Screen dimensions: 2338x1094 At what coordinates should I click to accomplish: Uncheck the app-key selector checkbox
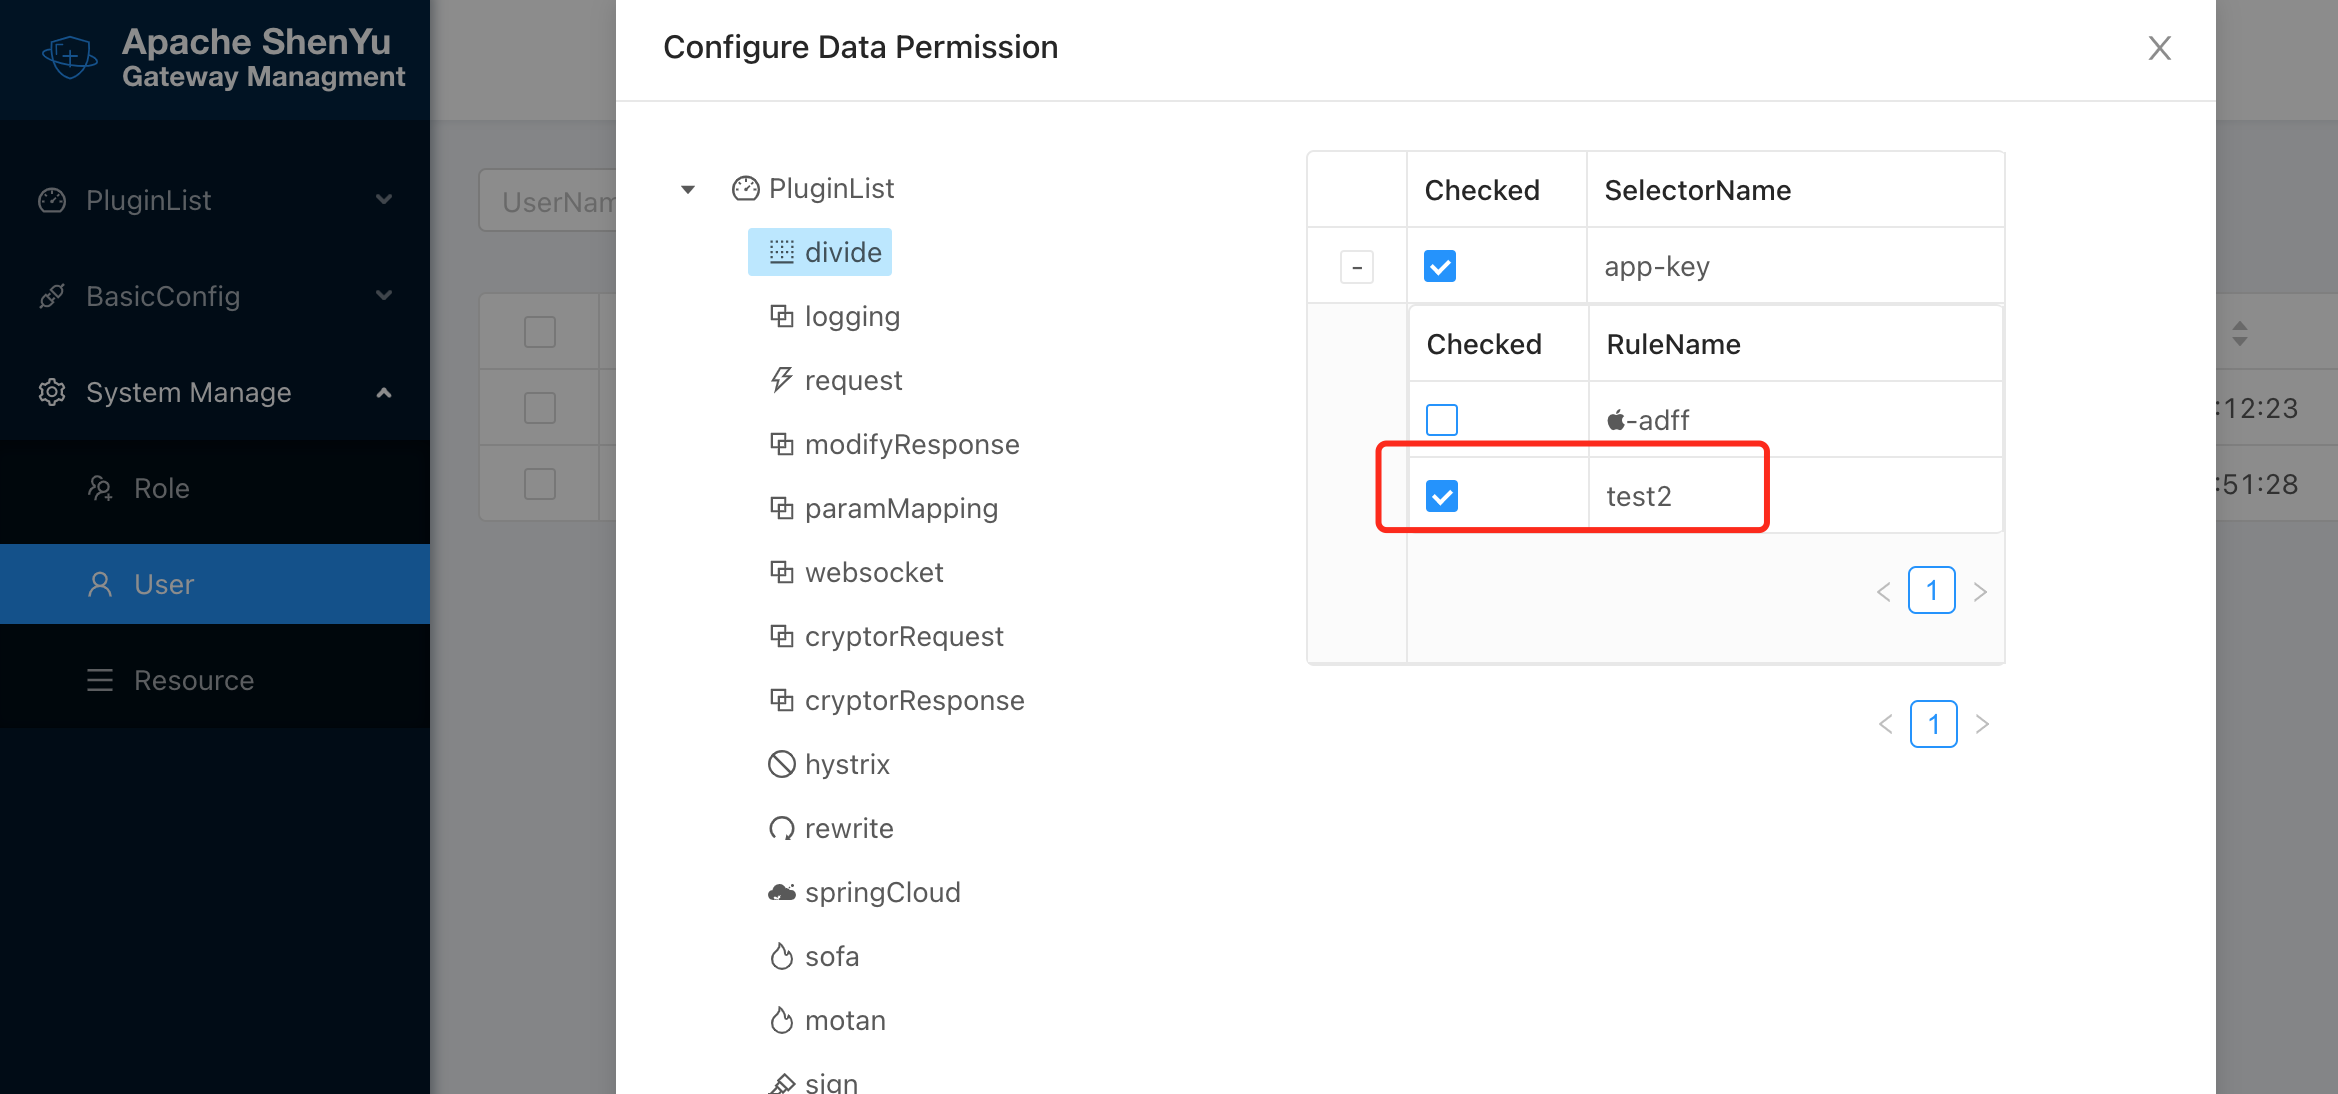[x=1440, y=267]
